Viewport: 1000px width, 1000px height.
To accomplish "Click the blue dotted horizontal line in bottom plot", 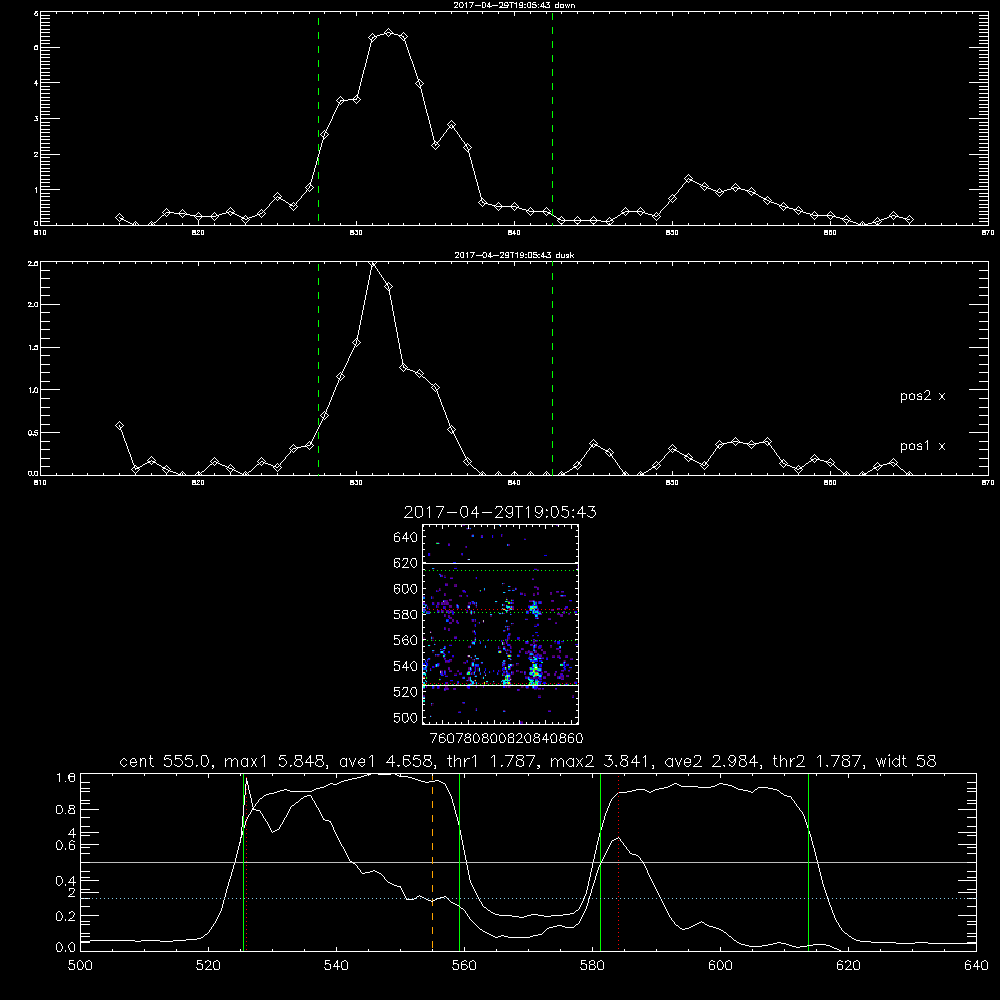I will [x=528, y=898].
